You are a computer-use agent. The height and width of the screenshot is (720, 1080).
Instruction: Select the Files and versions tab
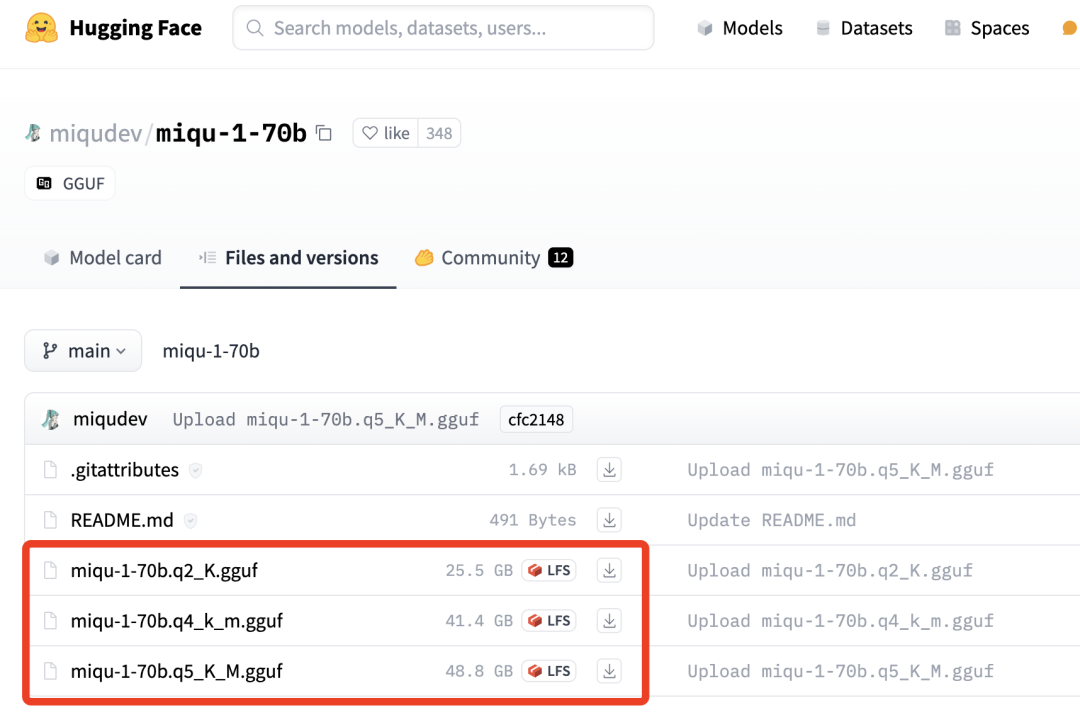click(288, 258)
